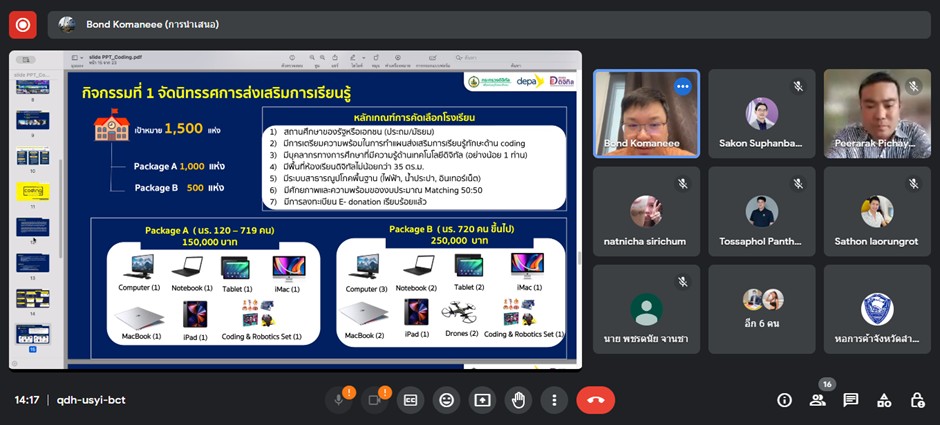Image resolution: width=940 pixels, height=425 pixels.
Task: Open the Activities panel
Action: 884,400
